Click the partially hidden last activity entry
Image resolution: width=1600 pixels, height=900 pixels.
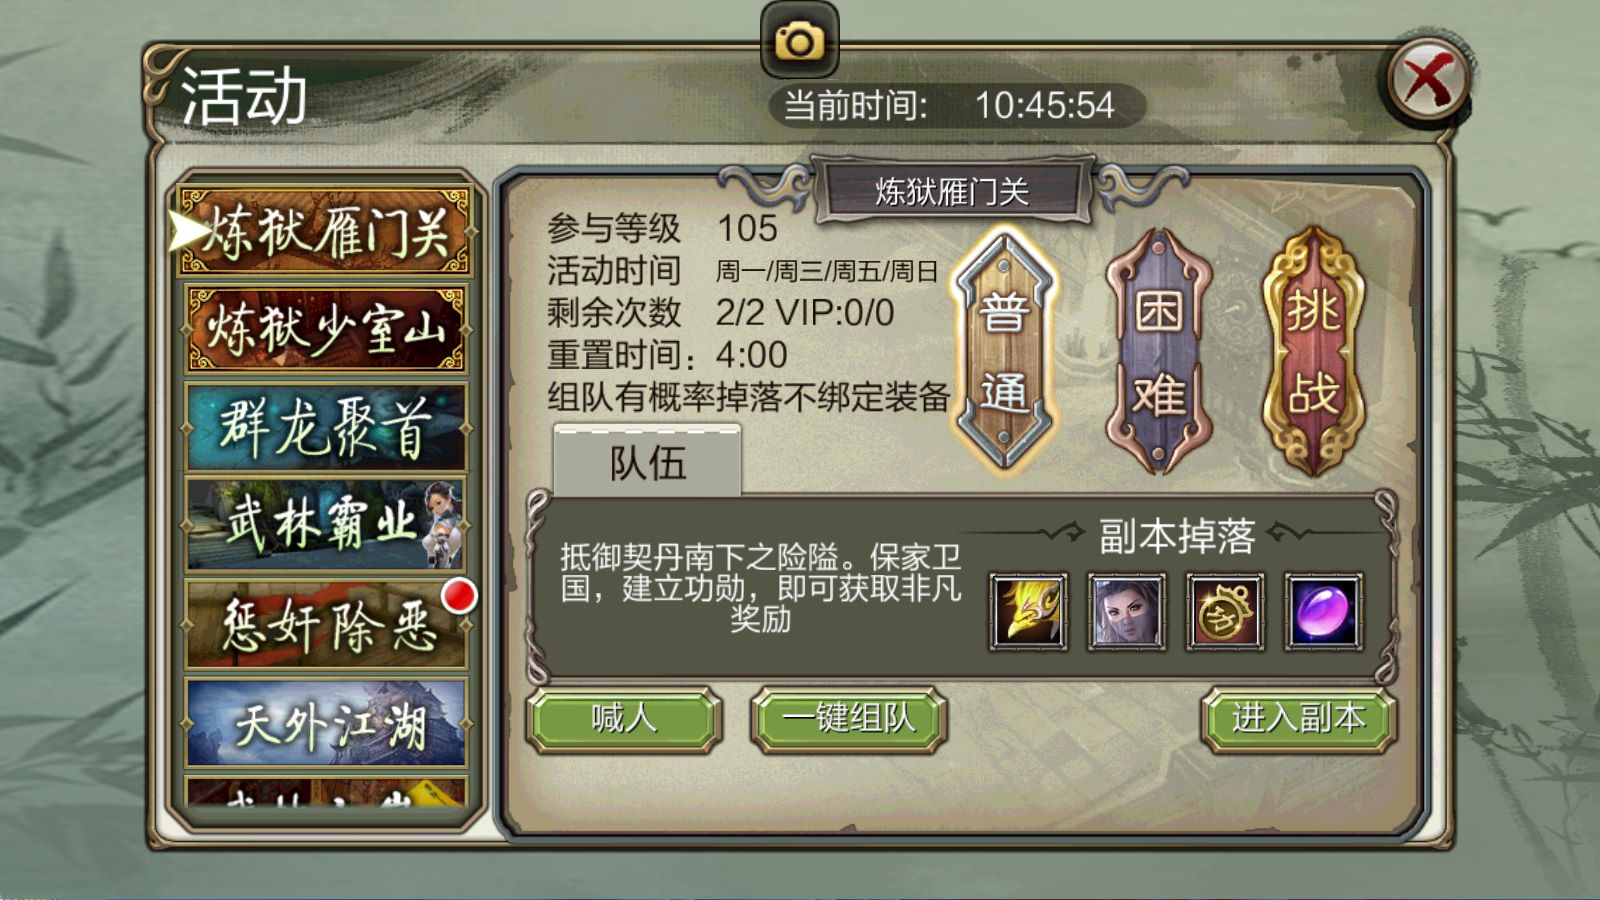(325, 793)
